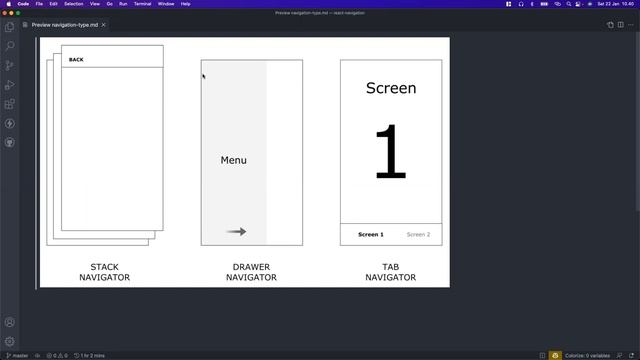Open the Window menu

pyautogui.click(x=166, y=4)
